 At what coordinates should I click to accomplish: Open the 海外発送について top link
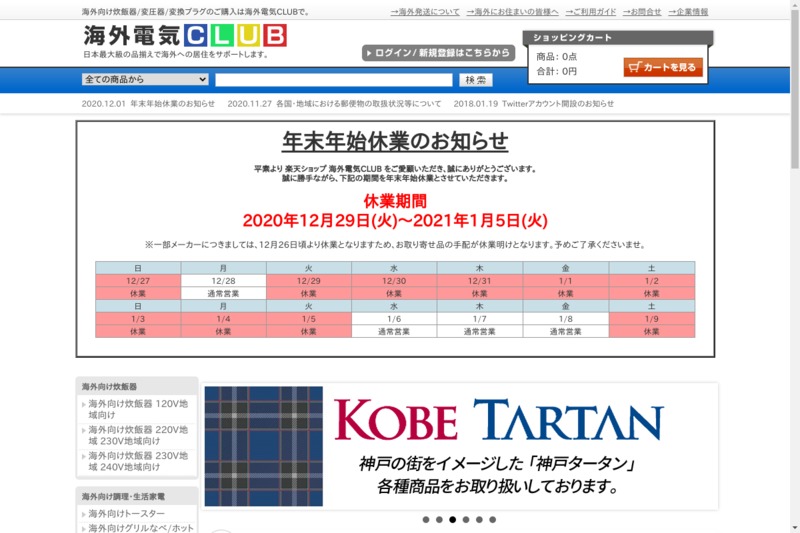(425, 12)
